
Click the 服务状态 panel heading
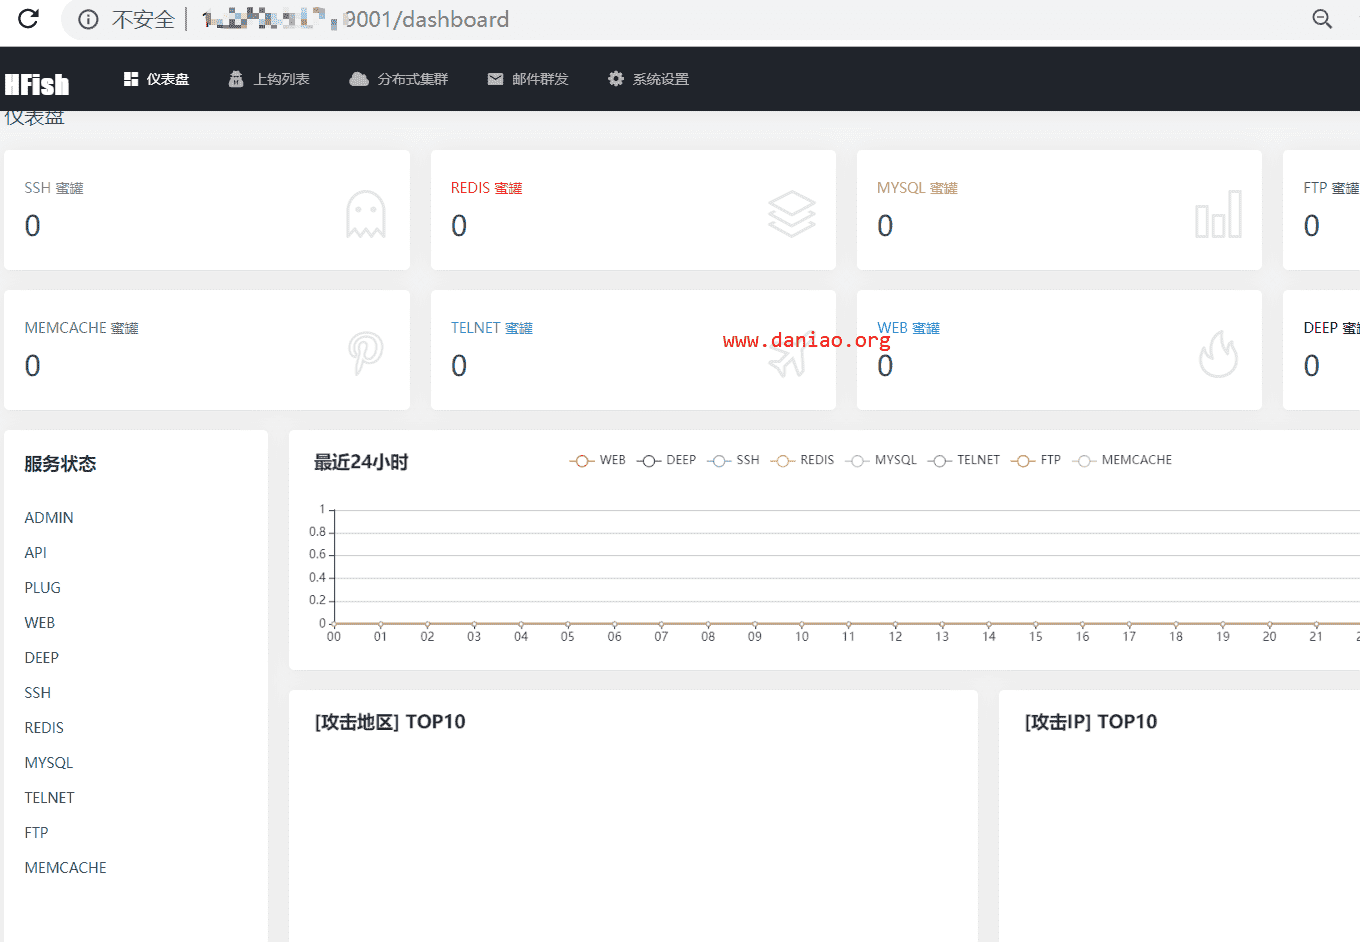coord(60,464)
